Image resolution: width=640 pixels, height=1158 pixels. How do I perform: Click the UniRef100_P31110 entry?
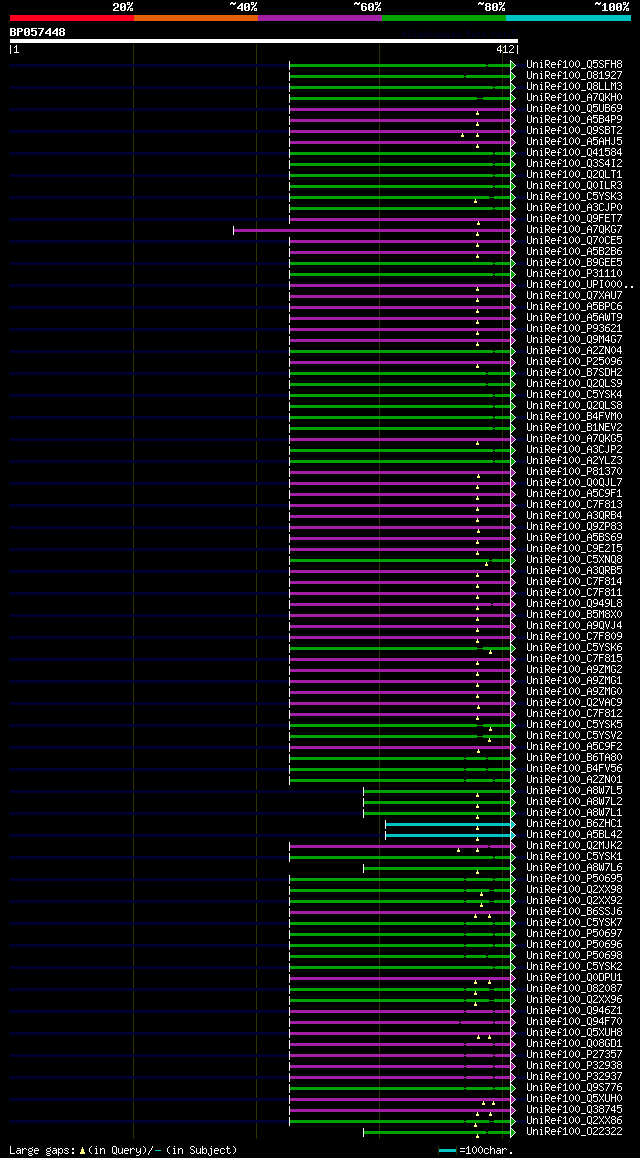coord(574,274)
